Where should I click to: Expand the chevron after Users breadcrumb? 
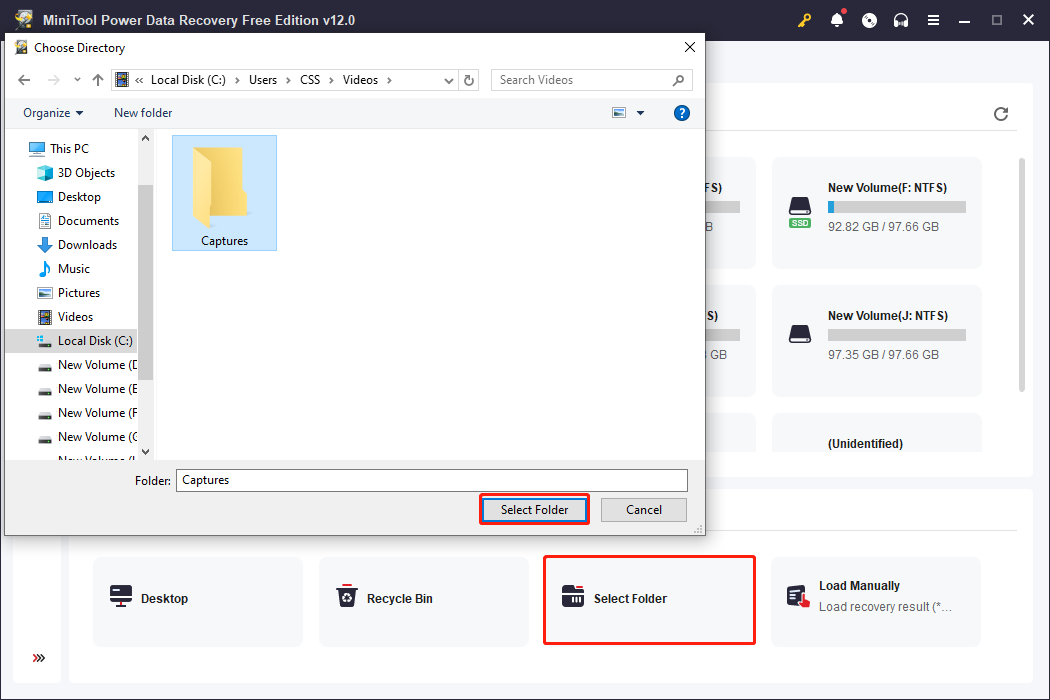288,80
